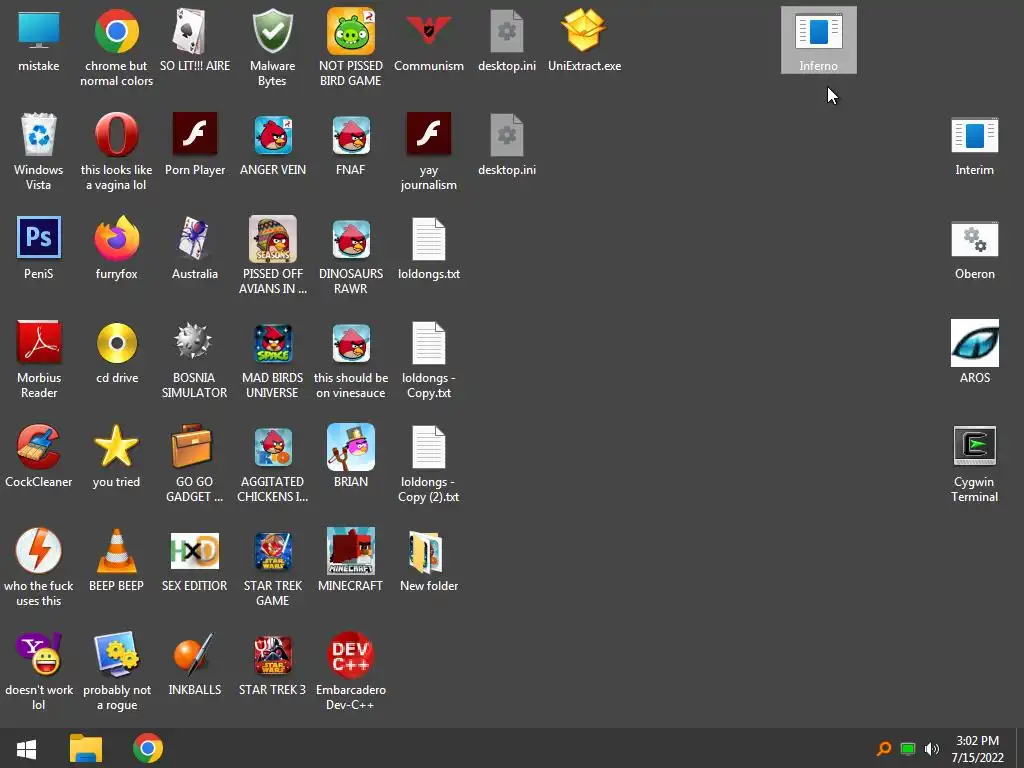
Task: Open the AROS cat-eye icon
Action: click(974, 343)
